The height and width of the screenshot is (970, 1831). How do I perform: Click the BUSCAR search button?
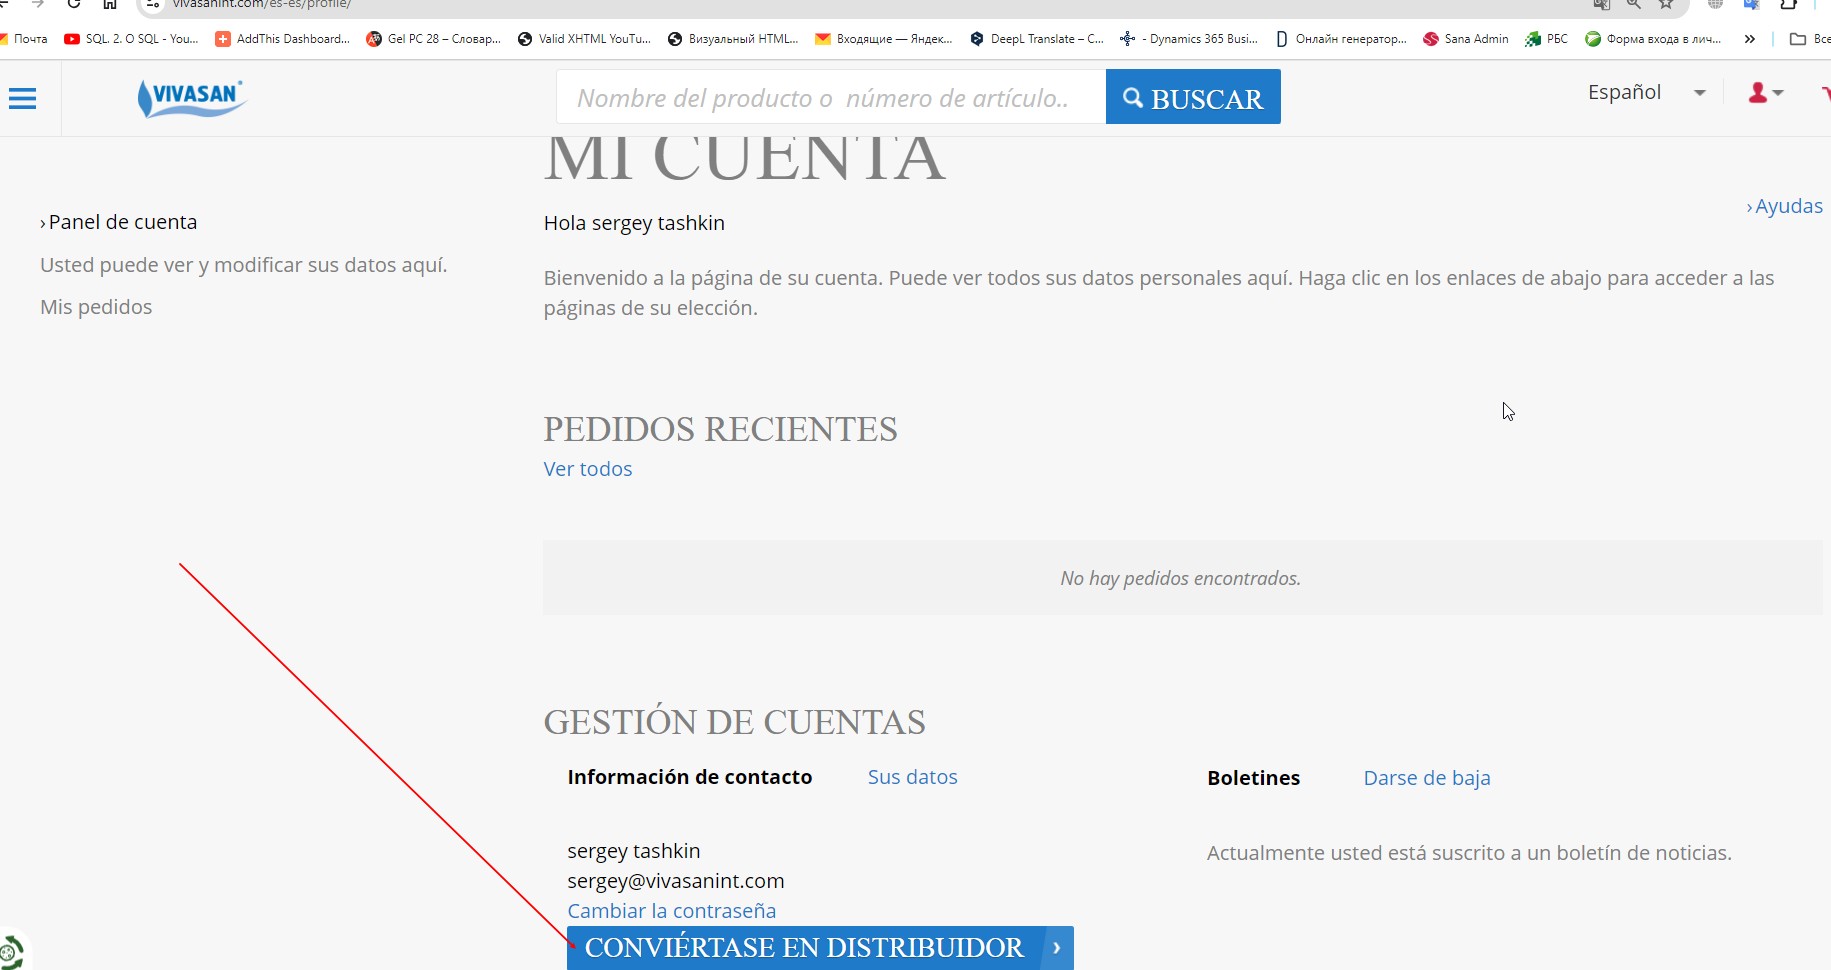click(1193, 97)
